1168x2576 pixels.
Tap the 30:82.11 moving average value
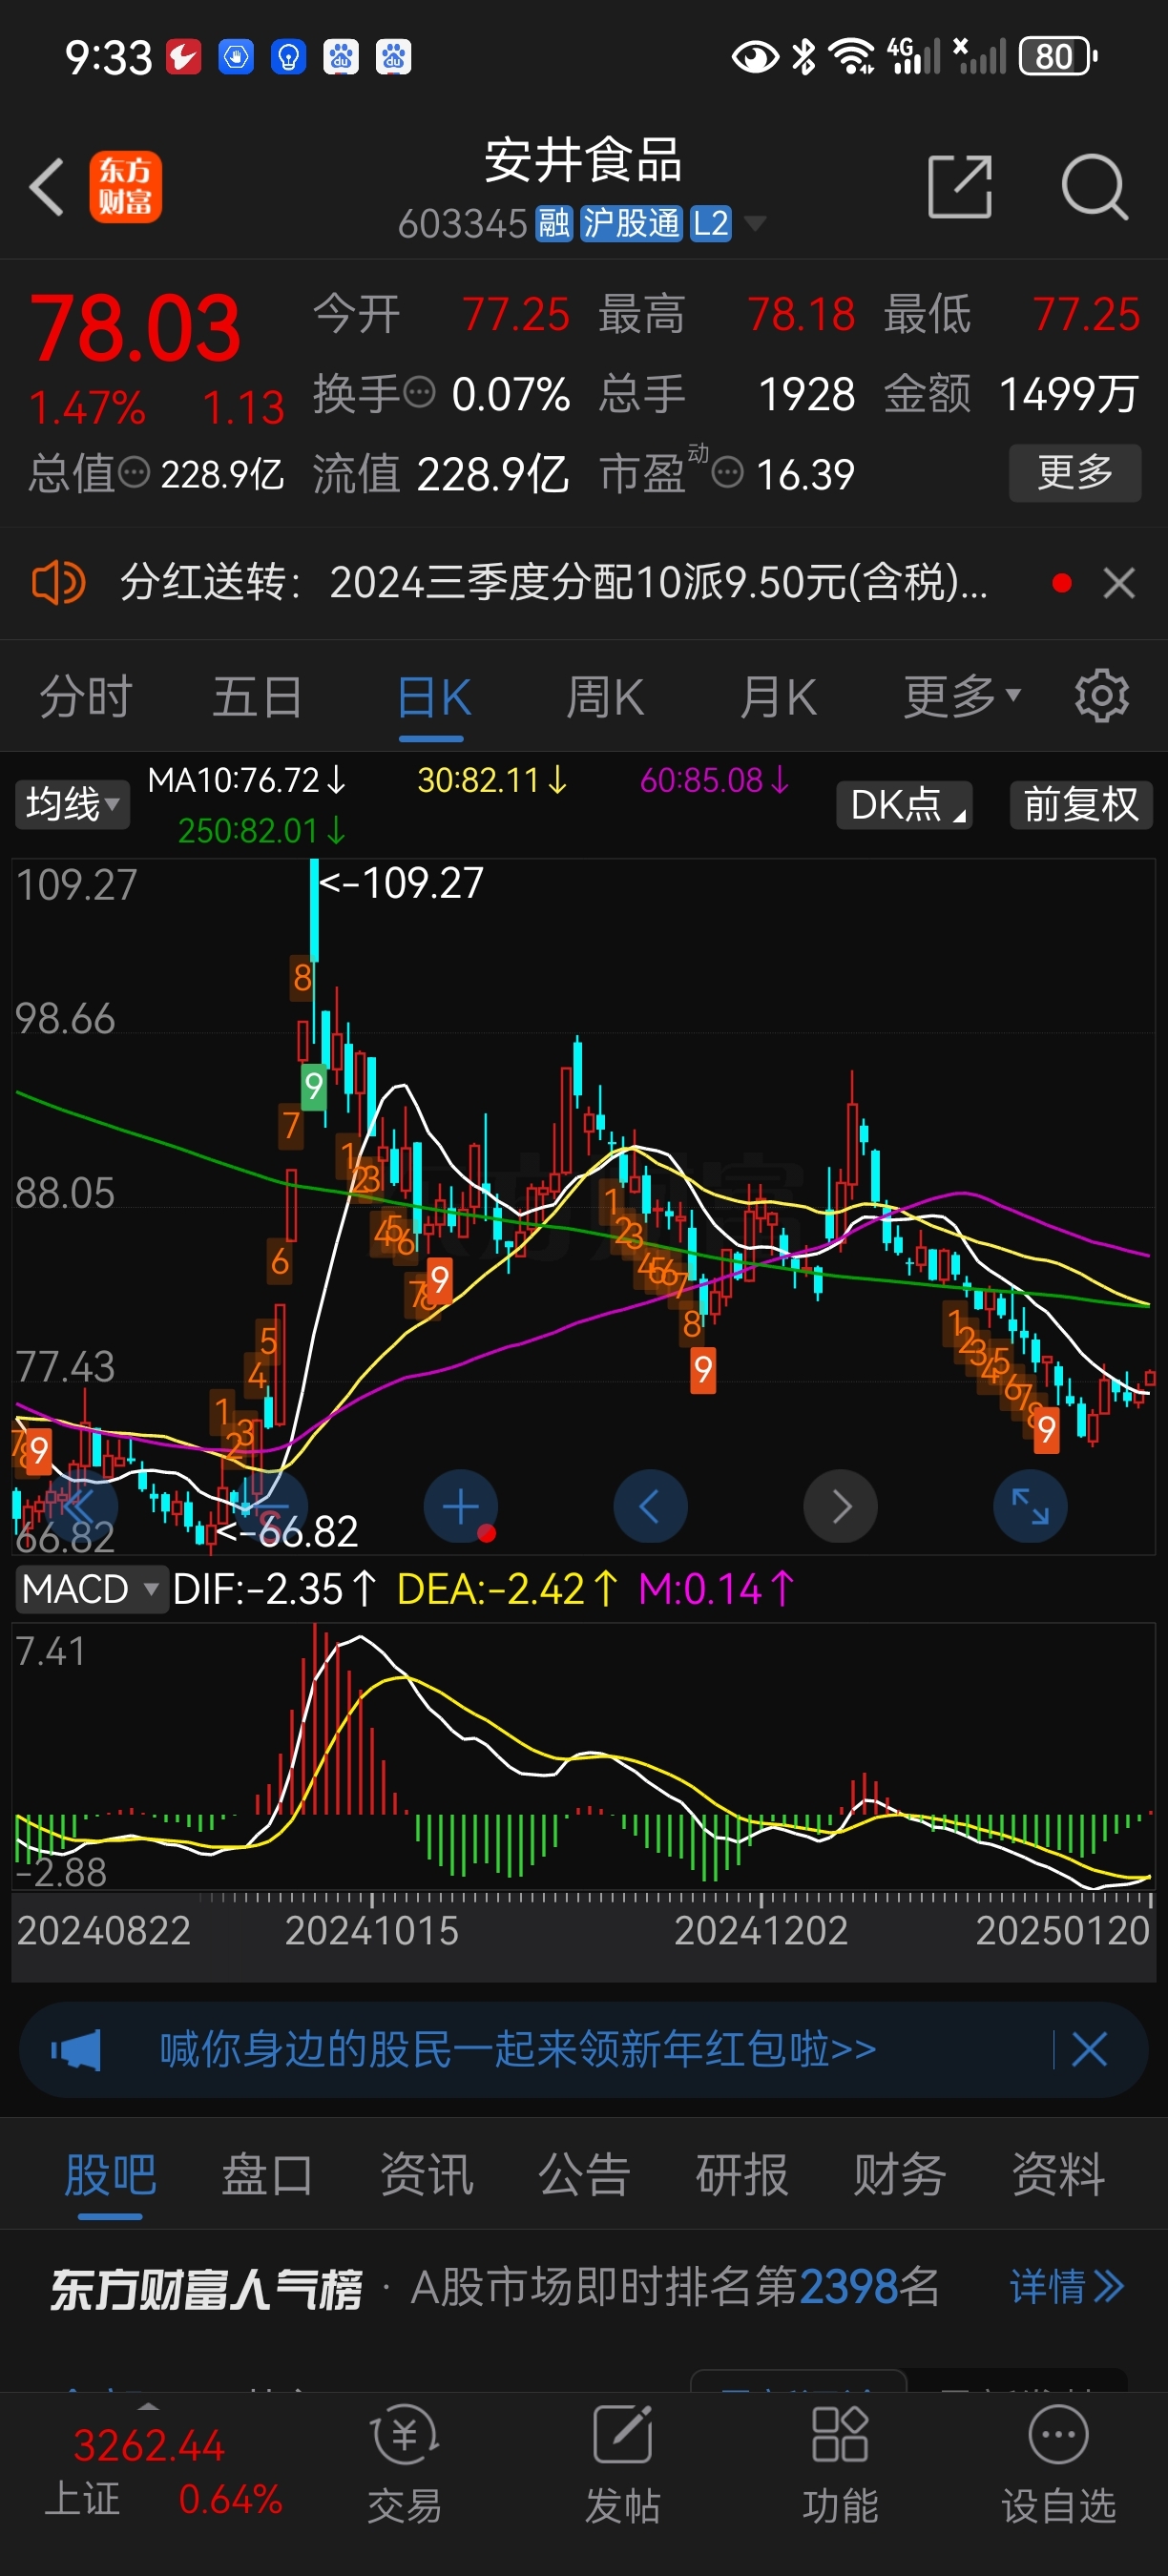tap(492, 780)
